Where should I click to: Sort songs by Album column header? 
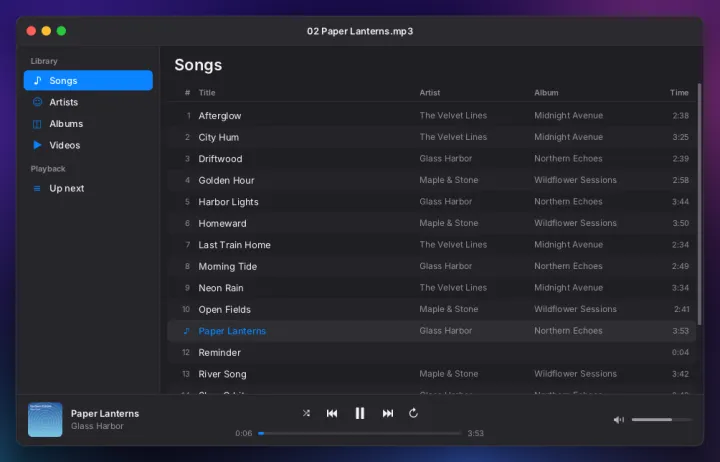point(546,93)
